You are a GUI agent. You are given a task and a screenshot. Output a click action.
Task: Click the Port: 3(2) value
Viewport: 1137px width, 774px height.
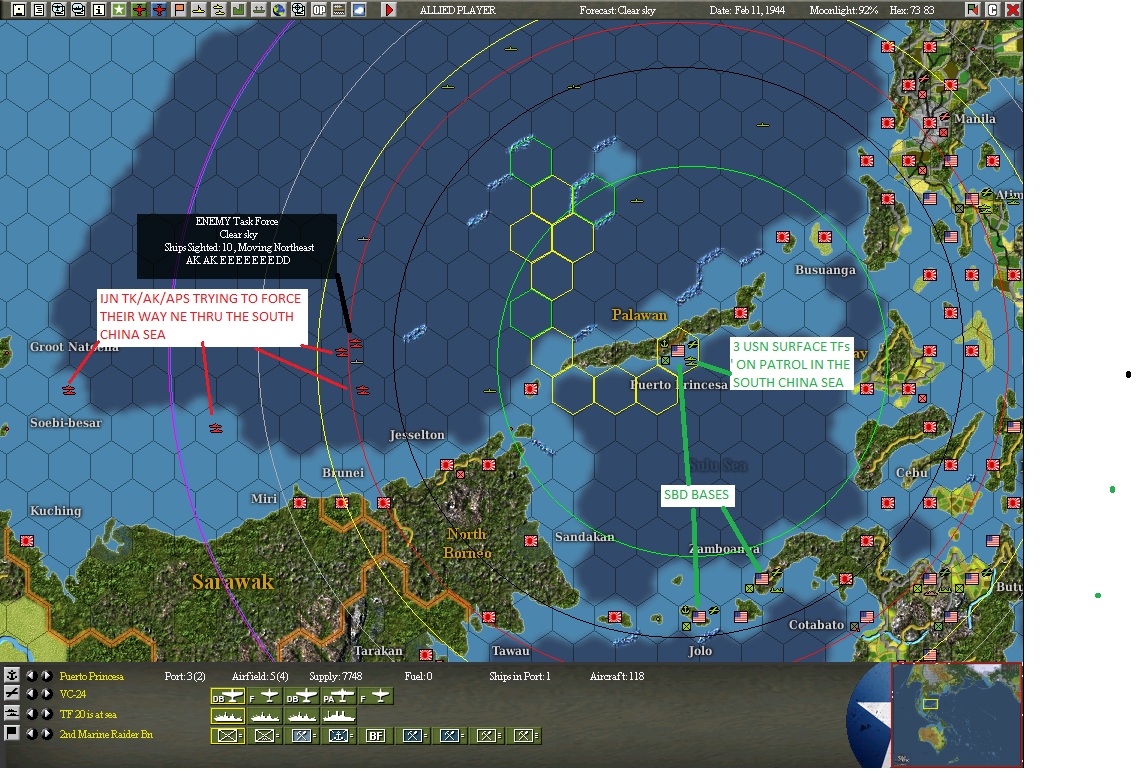pos(185,676)
